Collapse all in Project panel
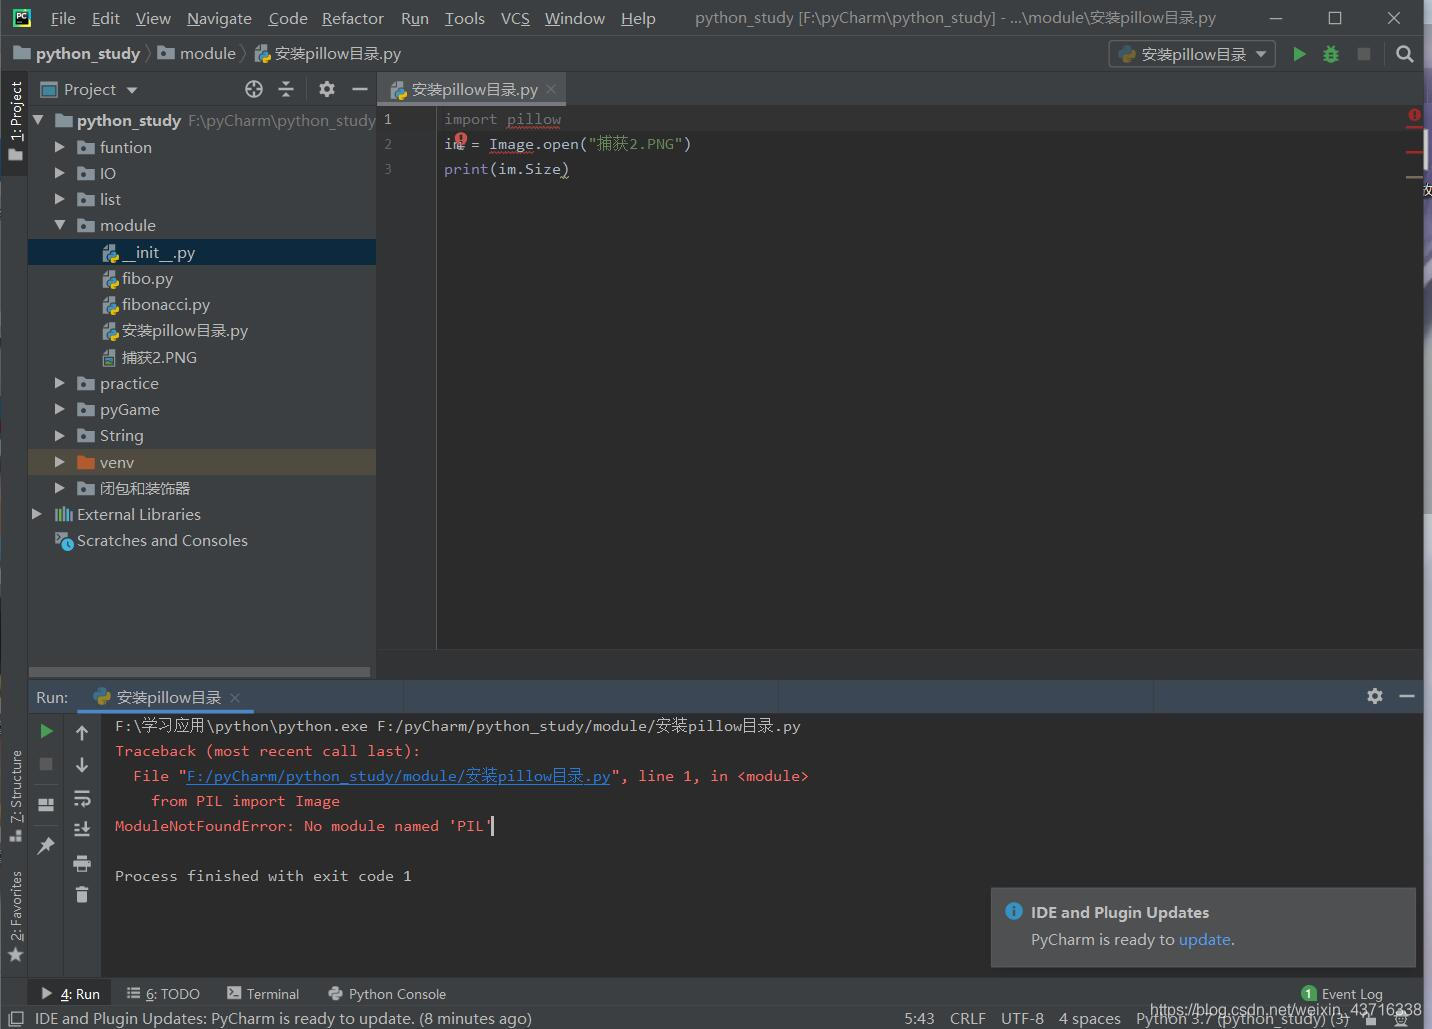Screen dimensions: 1432x1029 pyautogui.click(x=286, y=89)
